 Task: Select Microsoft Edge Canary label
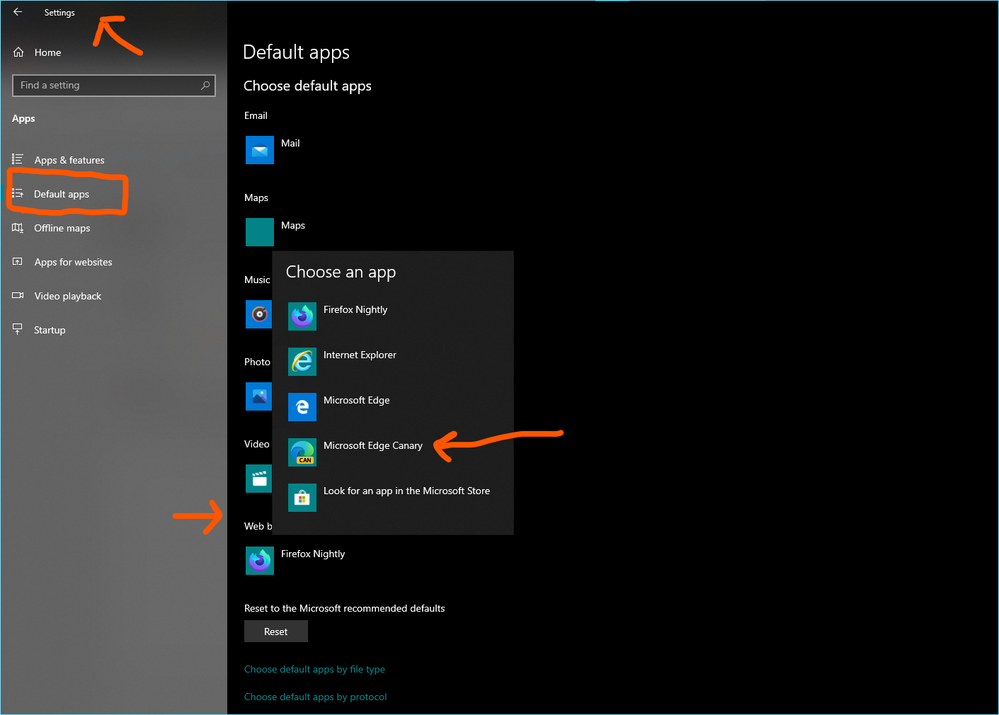tap(373, 445)
